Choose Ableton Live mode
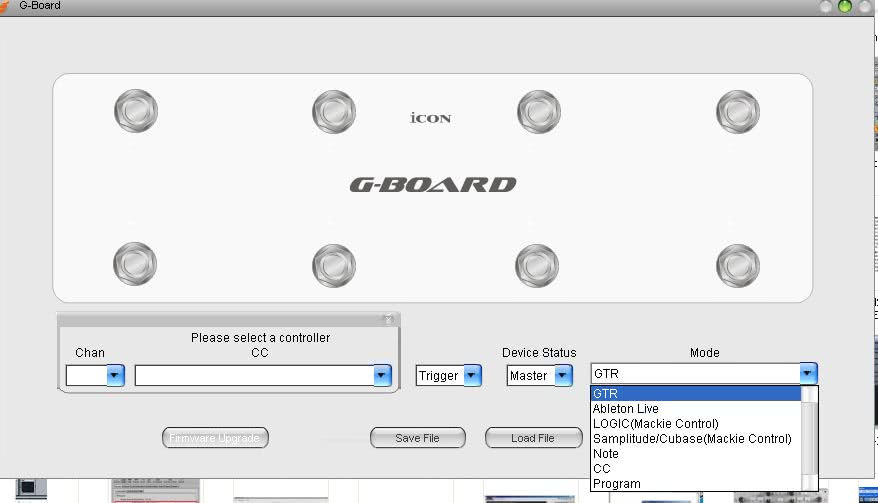The width and height of the screenshot is (878, 503). 696,409
